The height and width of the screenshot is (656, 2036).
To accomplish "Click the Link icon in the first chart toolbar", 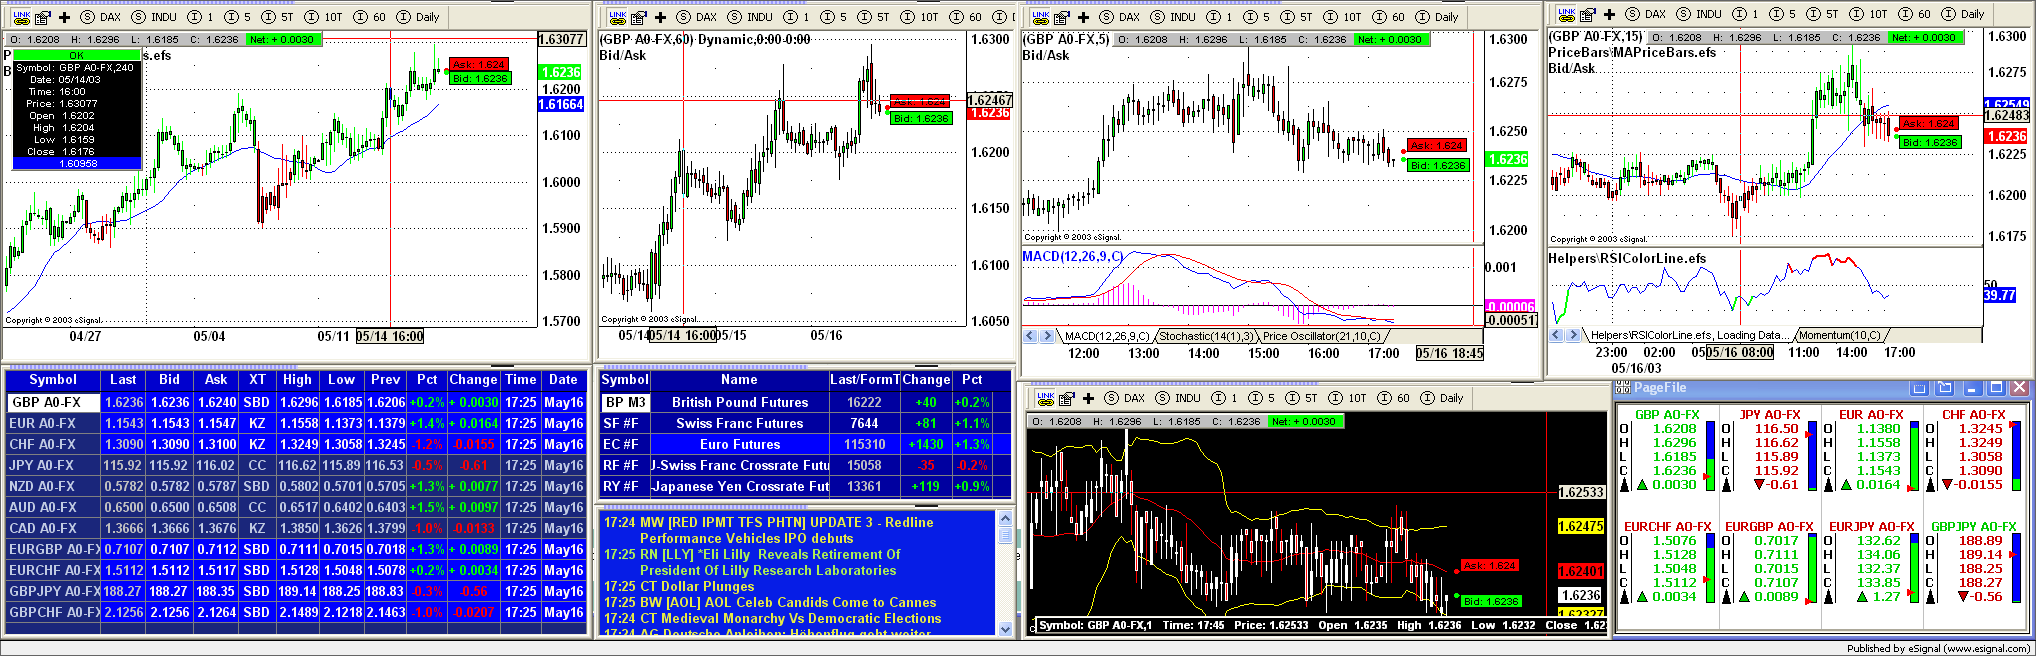I will (x=21, y=16).
